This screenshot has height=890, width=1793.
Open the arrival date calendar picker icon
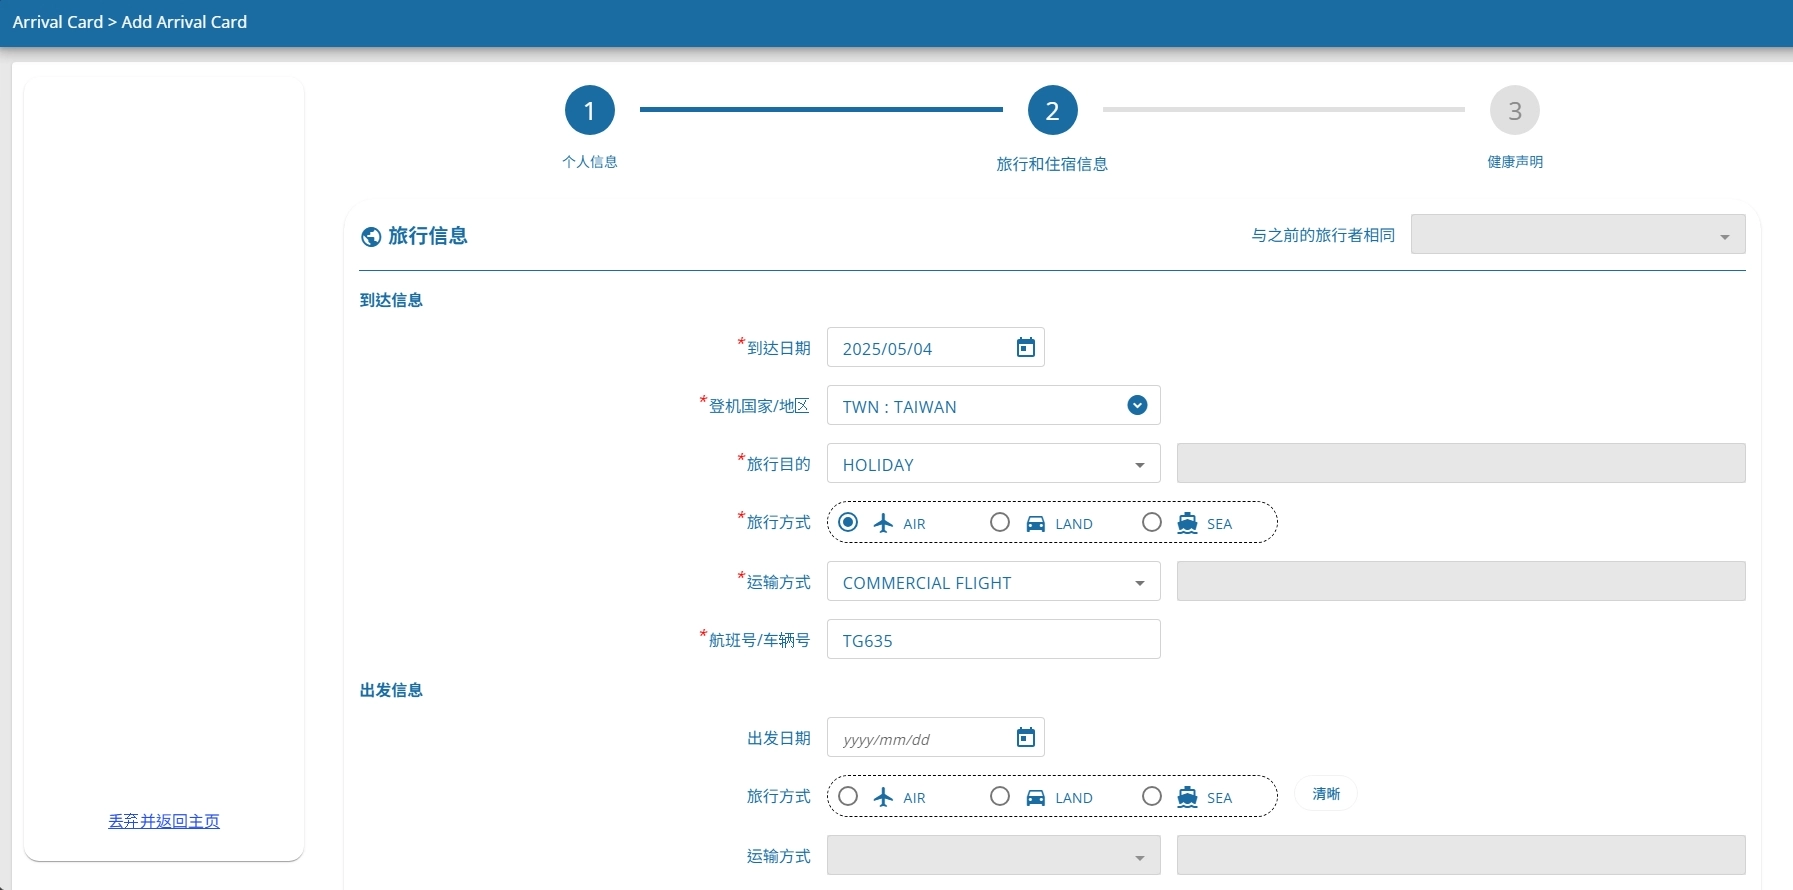coord(1025,348)
